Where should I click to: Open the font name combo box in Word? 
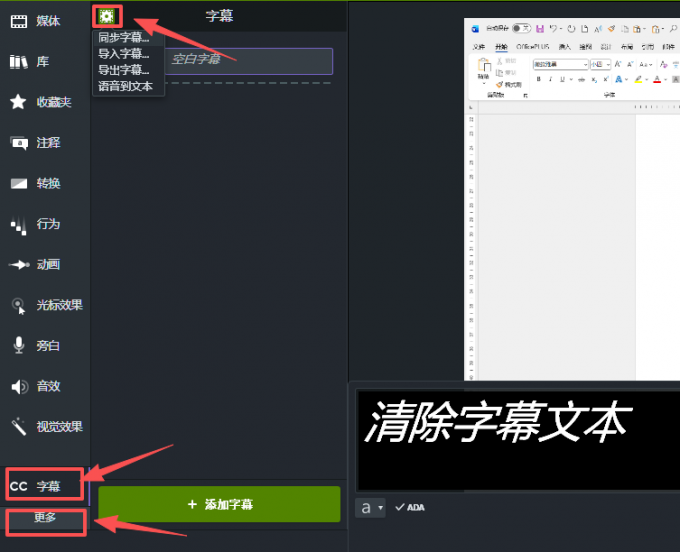(561, 65)
